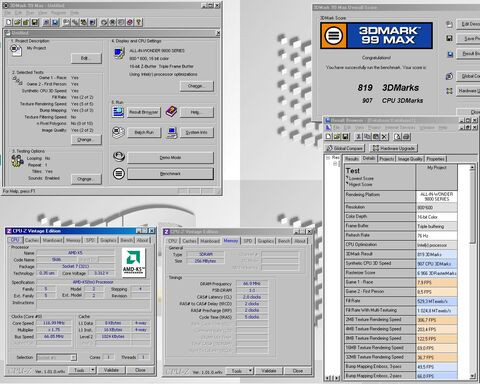Open Tools dropdown in CPU-Z memory window
The width and height of the screenshot is (480, 384).
pyautogui.click(x=250, y=371)
